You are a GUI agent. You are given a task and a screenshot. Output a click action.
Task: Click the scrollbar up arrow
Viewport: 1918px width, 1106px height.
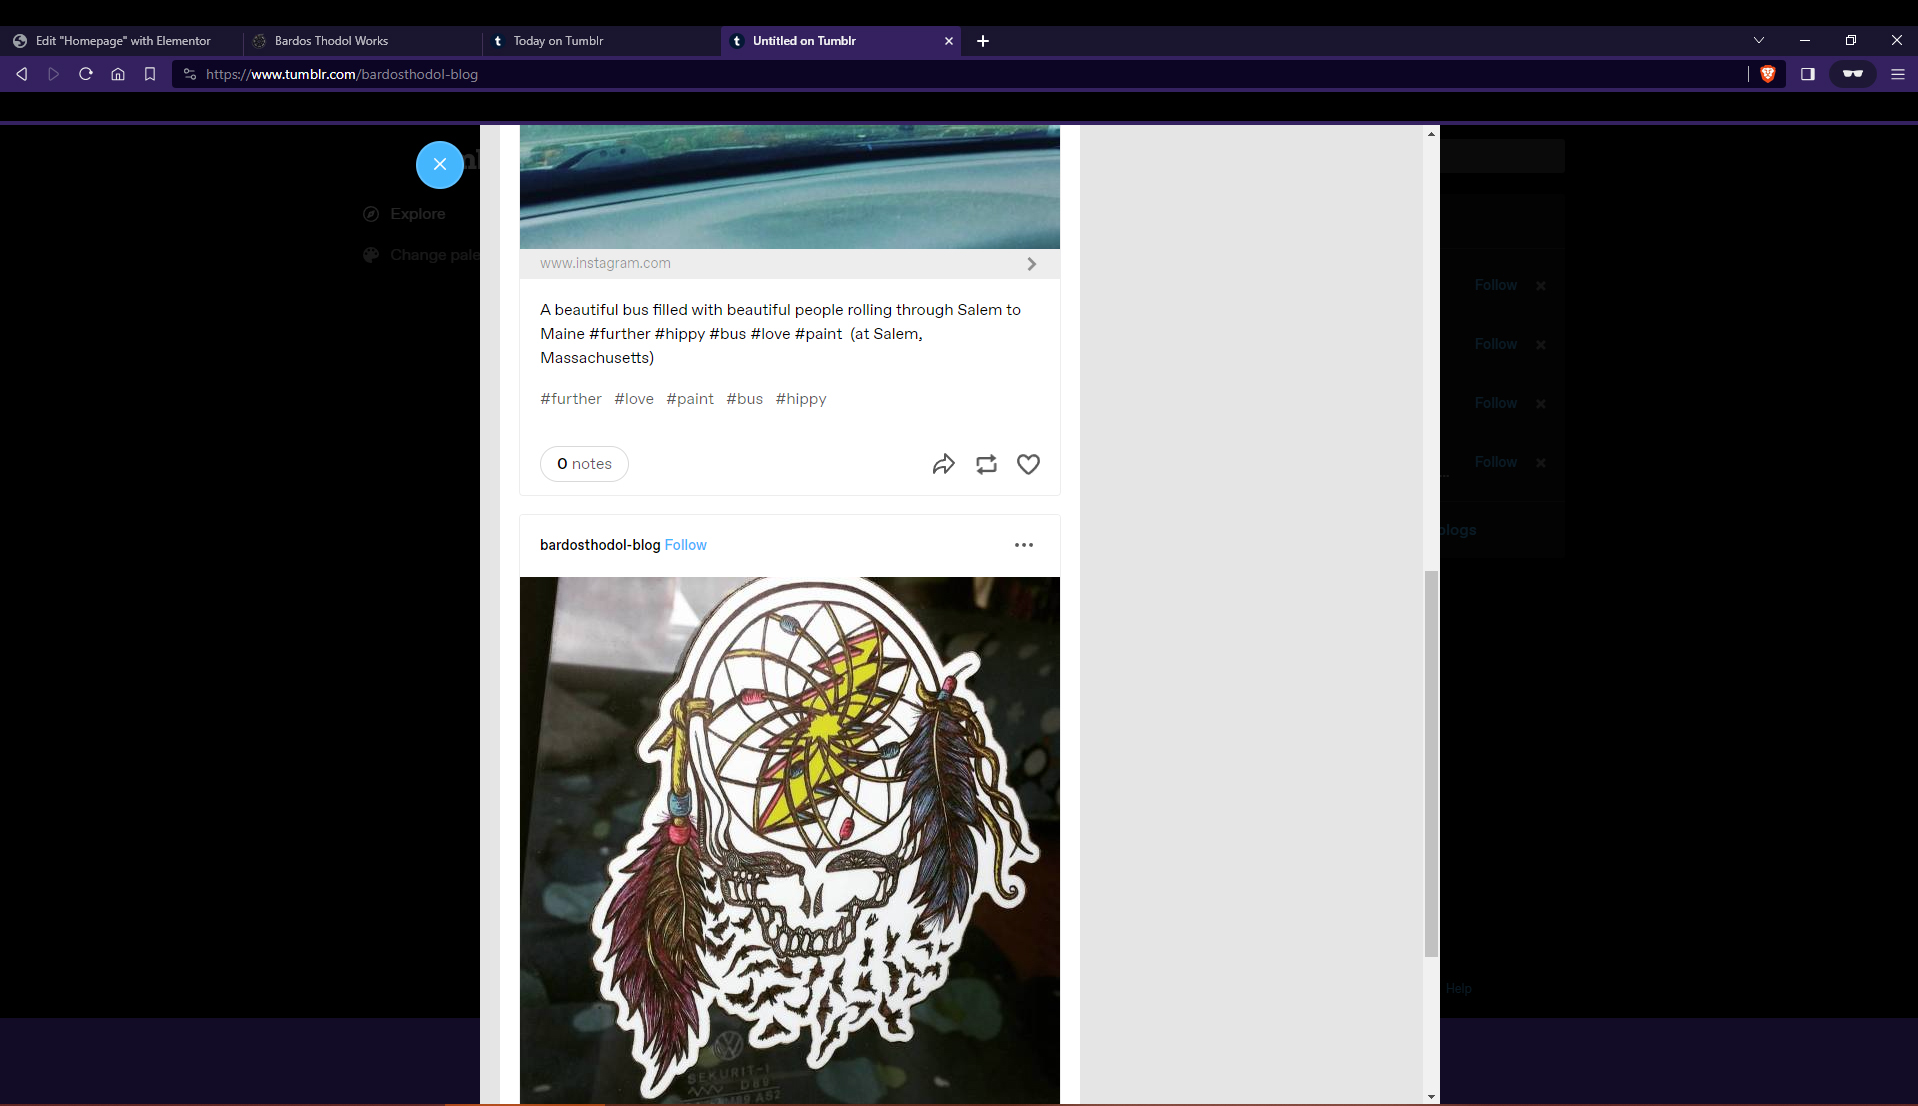coord(1431,133)
